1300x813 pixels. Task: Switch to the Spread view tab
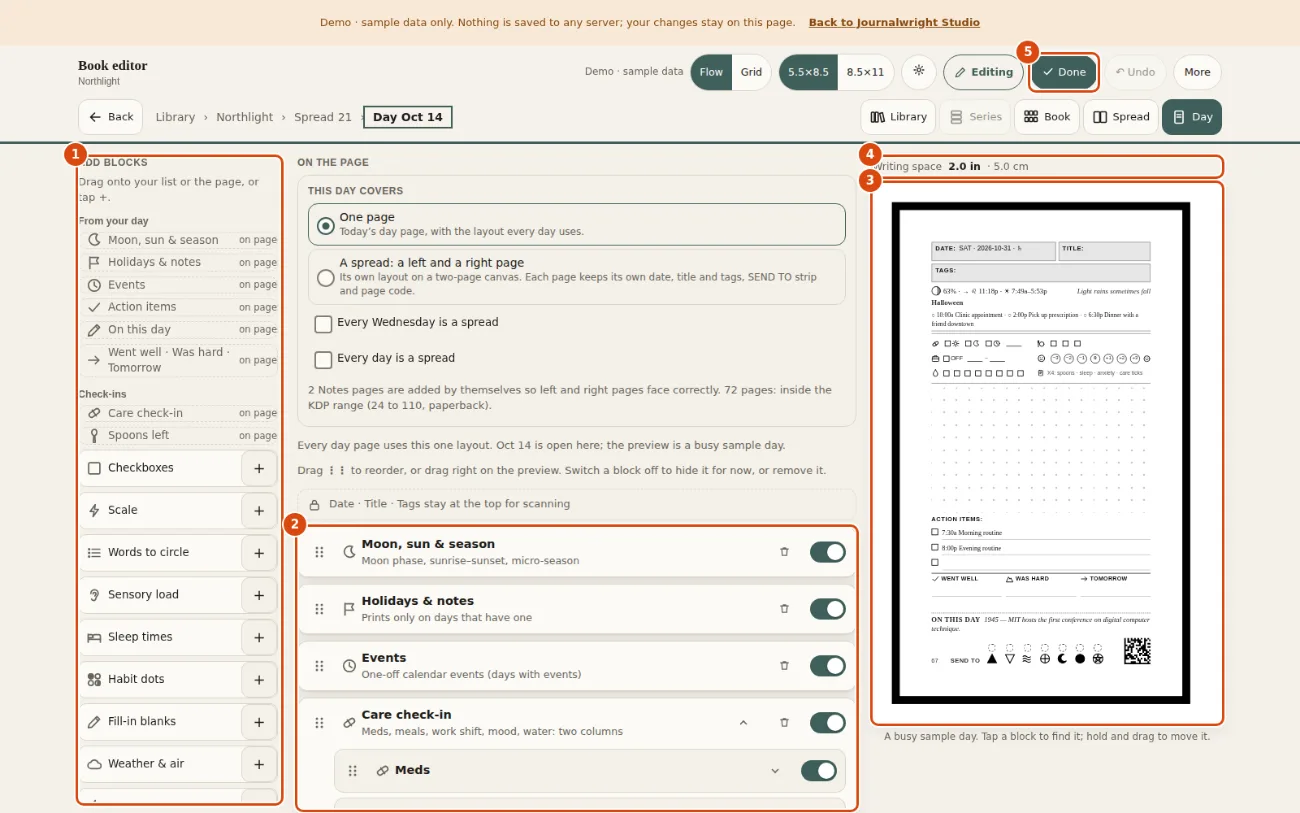(1121, 117)
